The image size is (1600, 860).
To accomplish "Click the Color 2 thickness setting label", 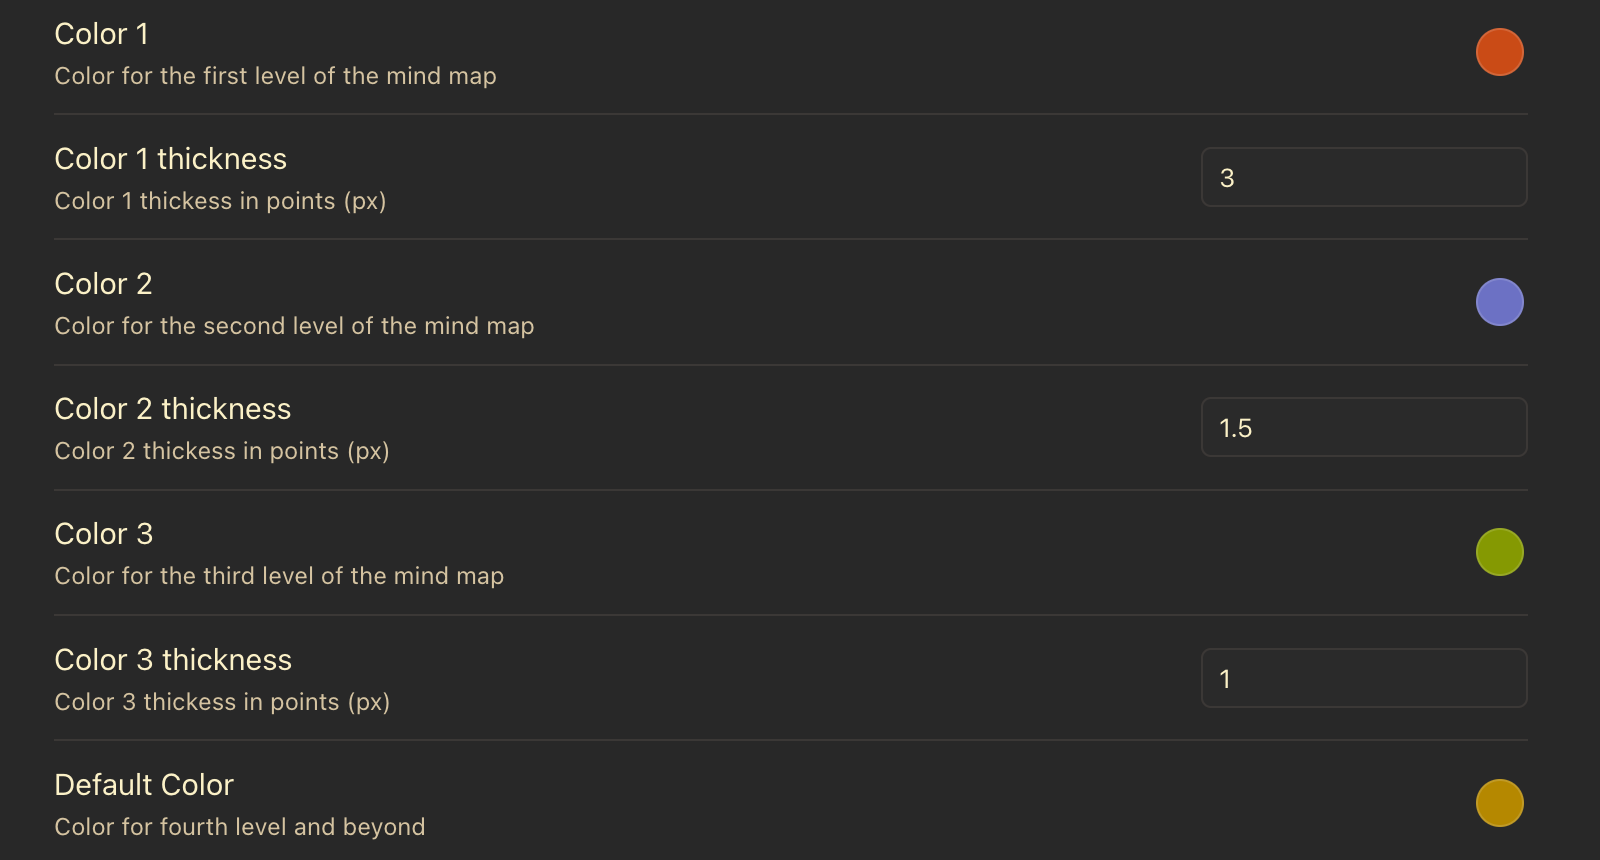I will point(172,409).
